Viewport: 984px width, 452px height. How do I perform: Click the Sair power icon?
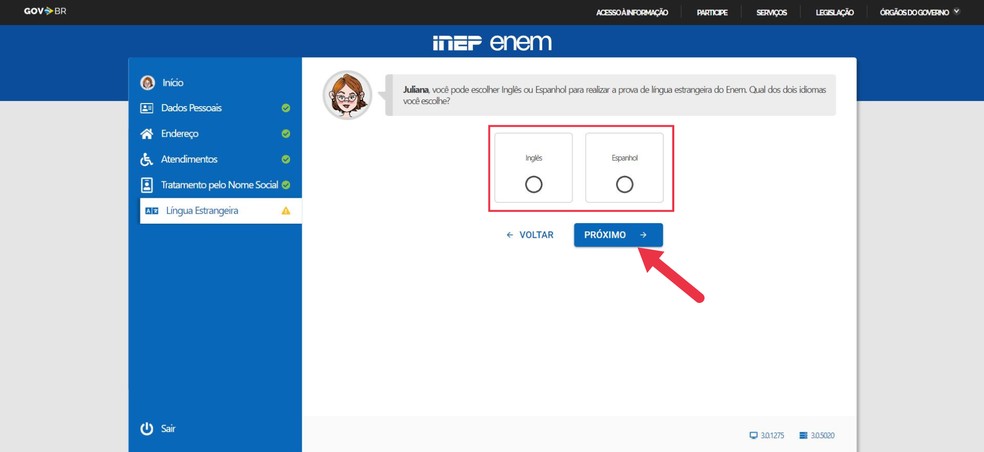146,429
